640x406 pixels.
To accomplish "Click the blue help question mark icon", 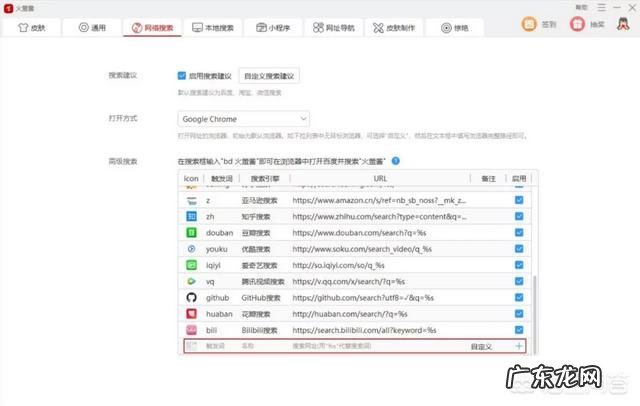I will 396,161.
